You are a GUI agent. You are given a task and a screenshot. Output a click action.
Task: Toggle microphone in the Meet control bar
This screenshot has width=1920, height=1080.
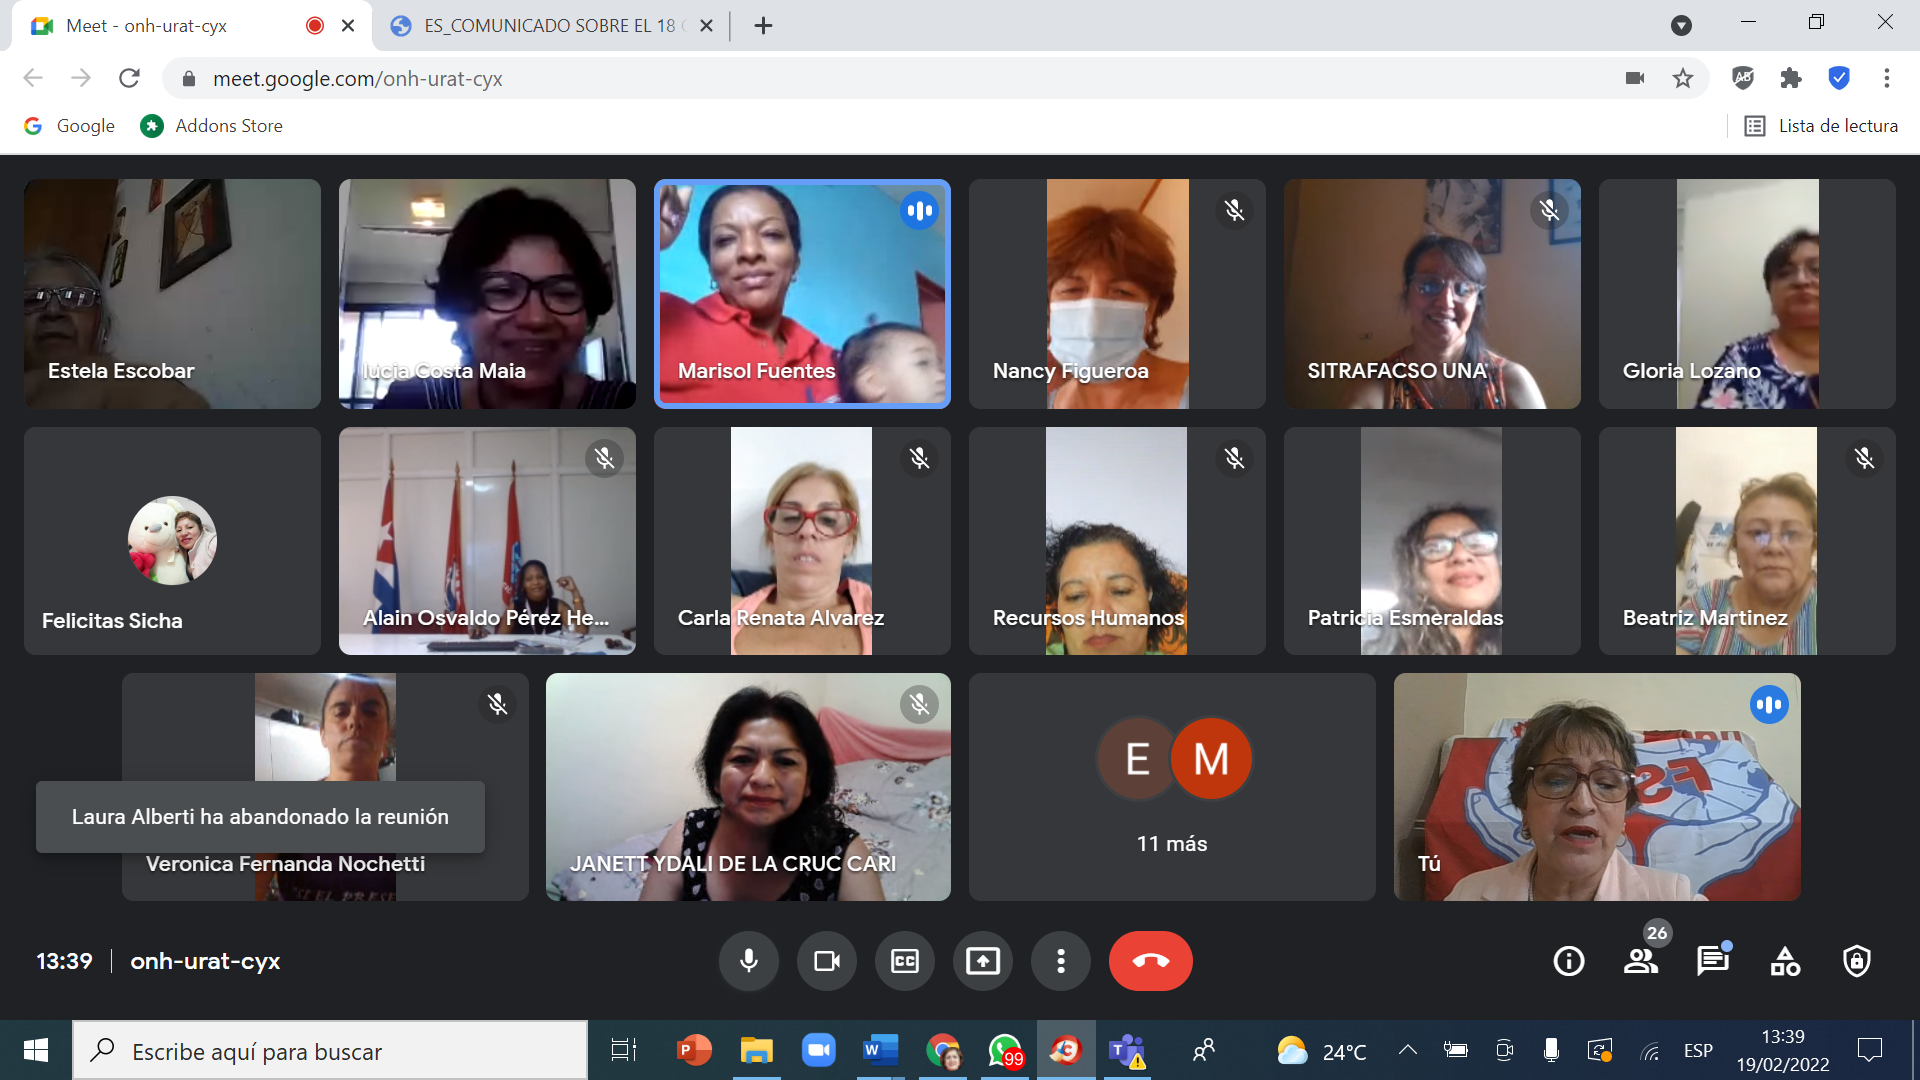(748, 961)
